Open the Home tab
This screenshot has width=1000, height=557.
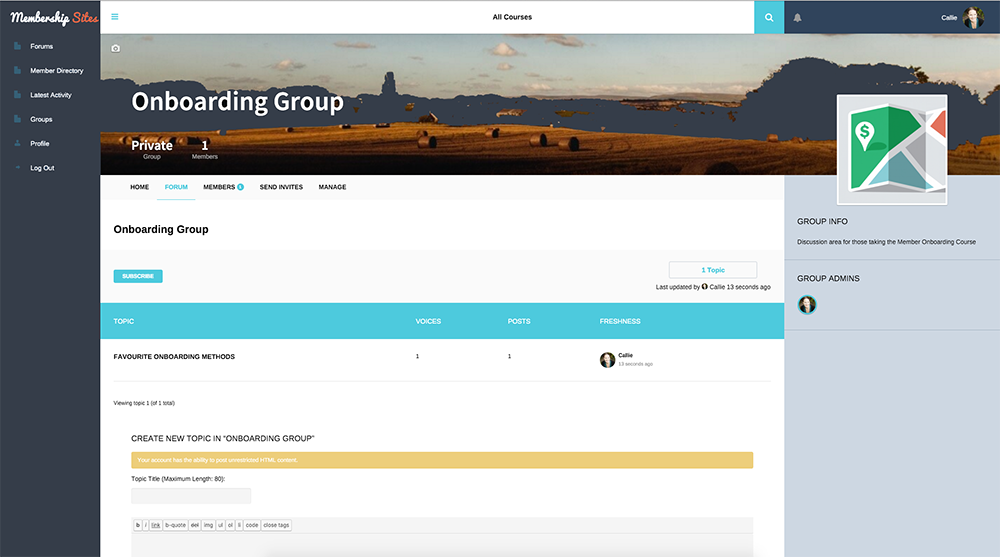click(x=140, y=187)
